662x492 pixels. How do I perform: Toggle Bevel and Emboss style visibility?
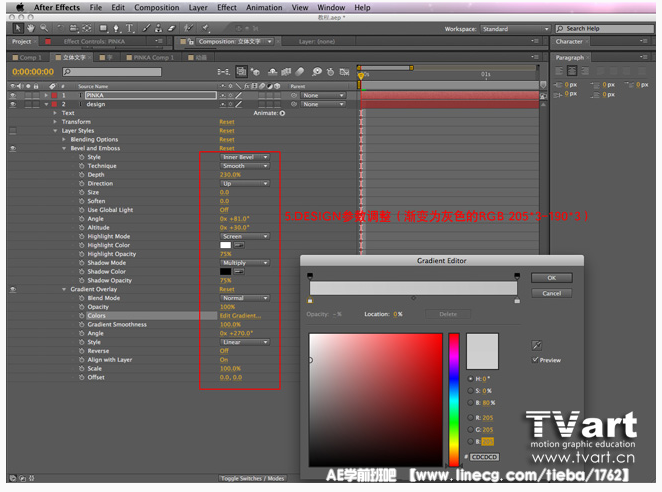[x=13, y=149]
